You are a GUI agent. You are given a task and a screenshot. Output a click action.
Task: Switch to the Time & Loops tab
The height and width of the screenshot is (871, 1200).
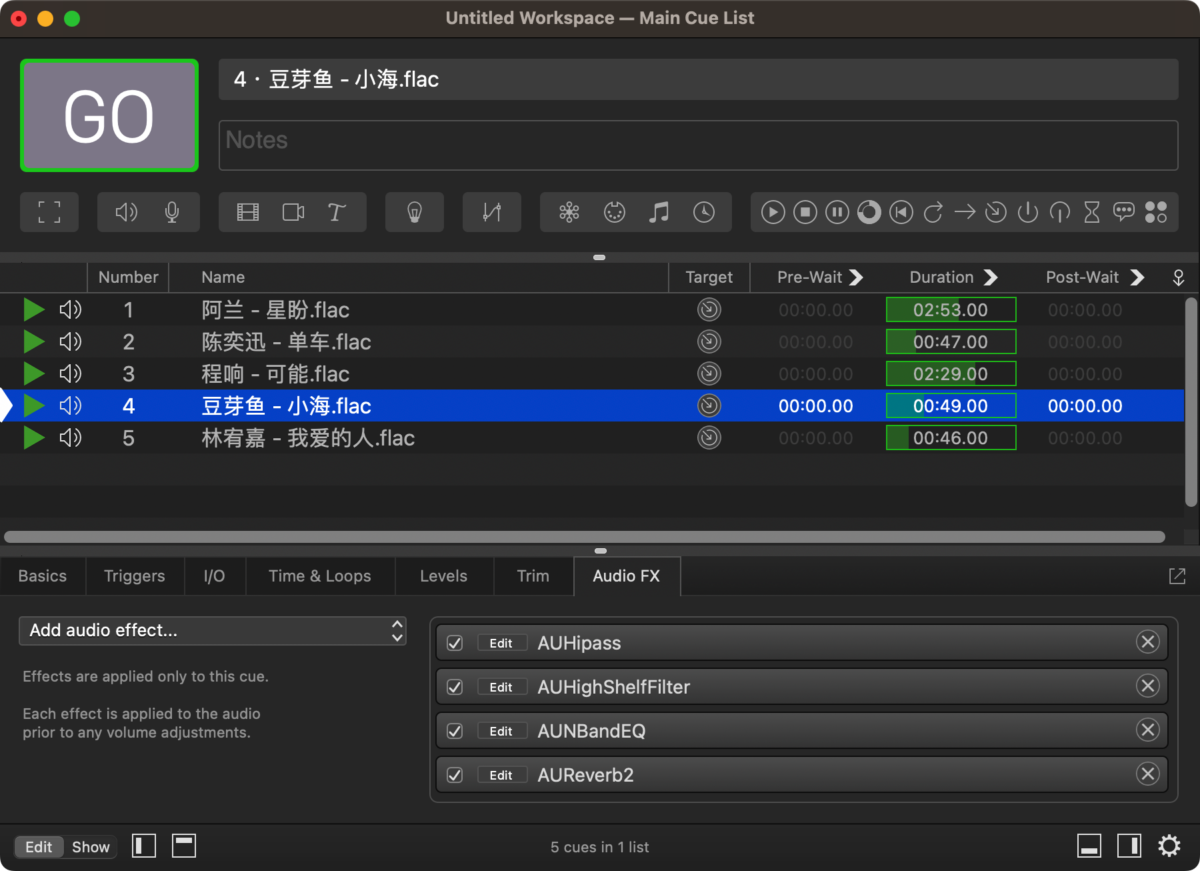pos(320,576)
